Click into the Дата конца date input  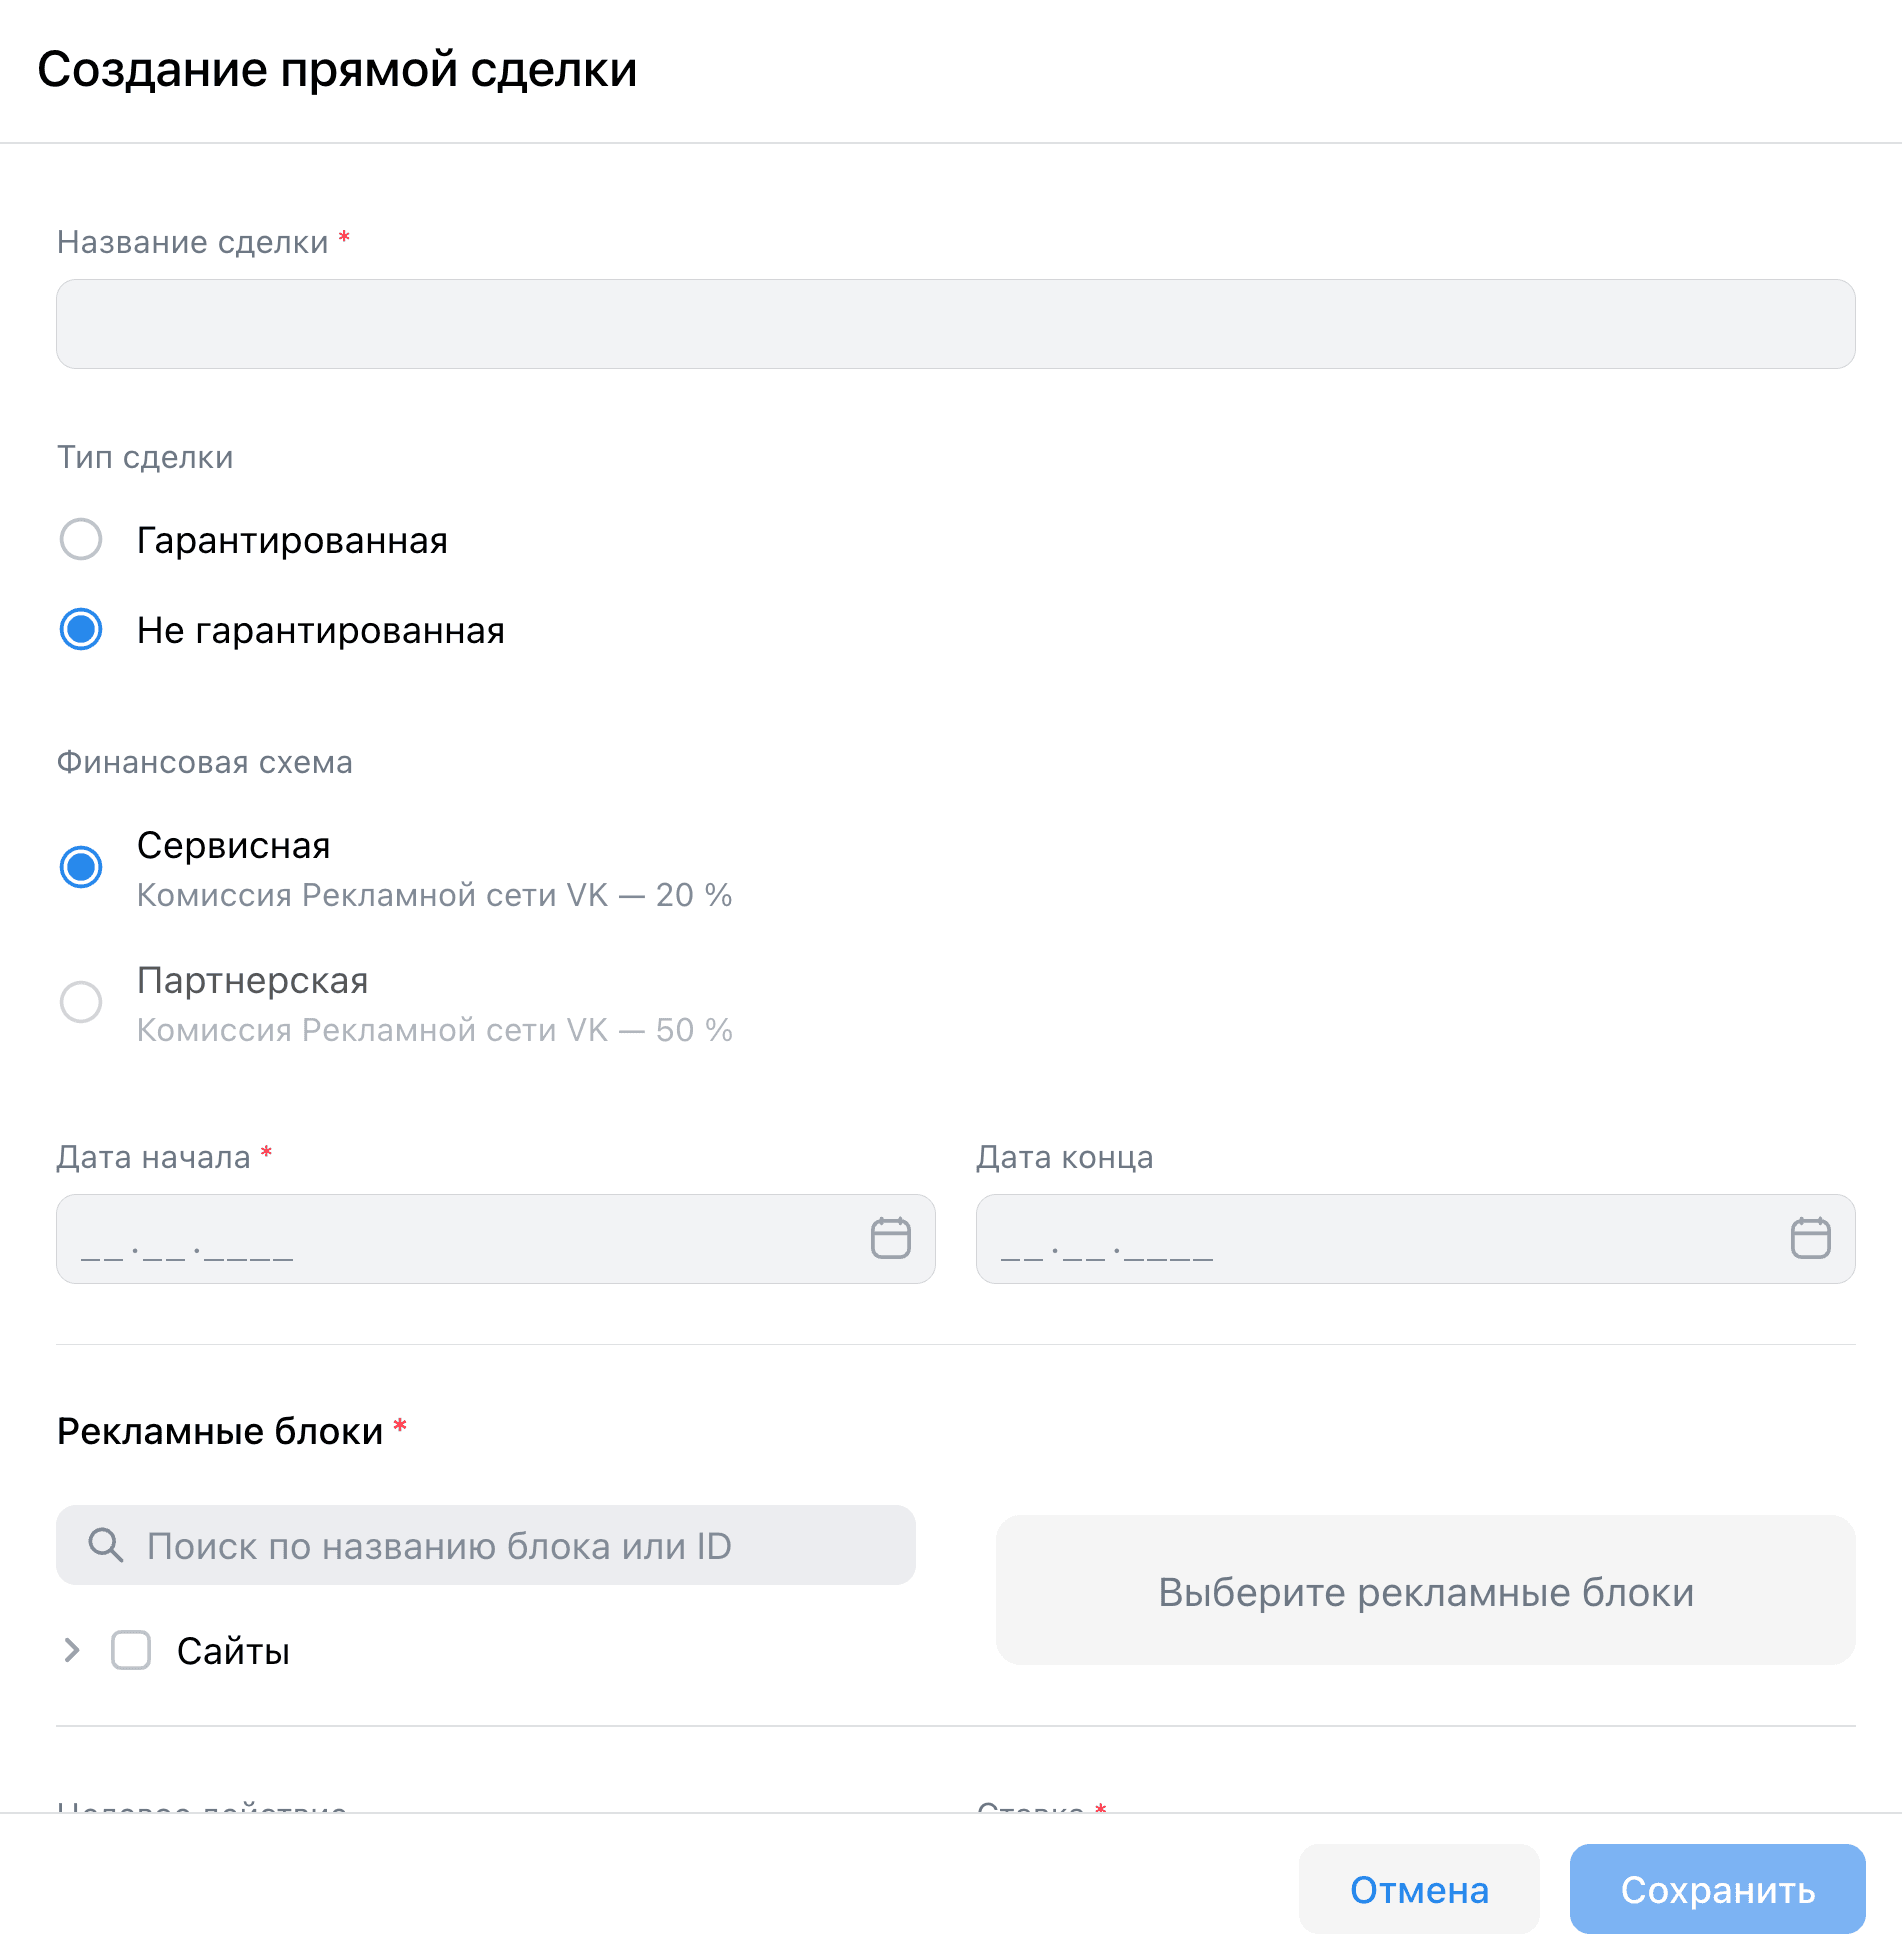click(1370, 1239)
